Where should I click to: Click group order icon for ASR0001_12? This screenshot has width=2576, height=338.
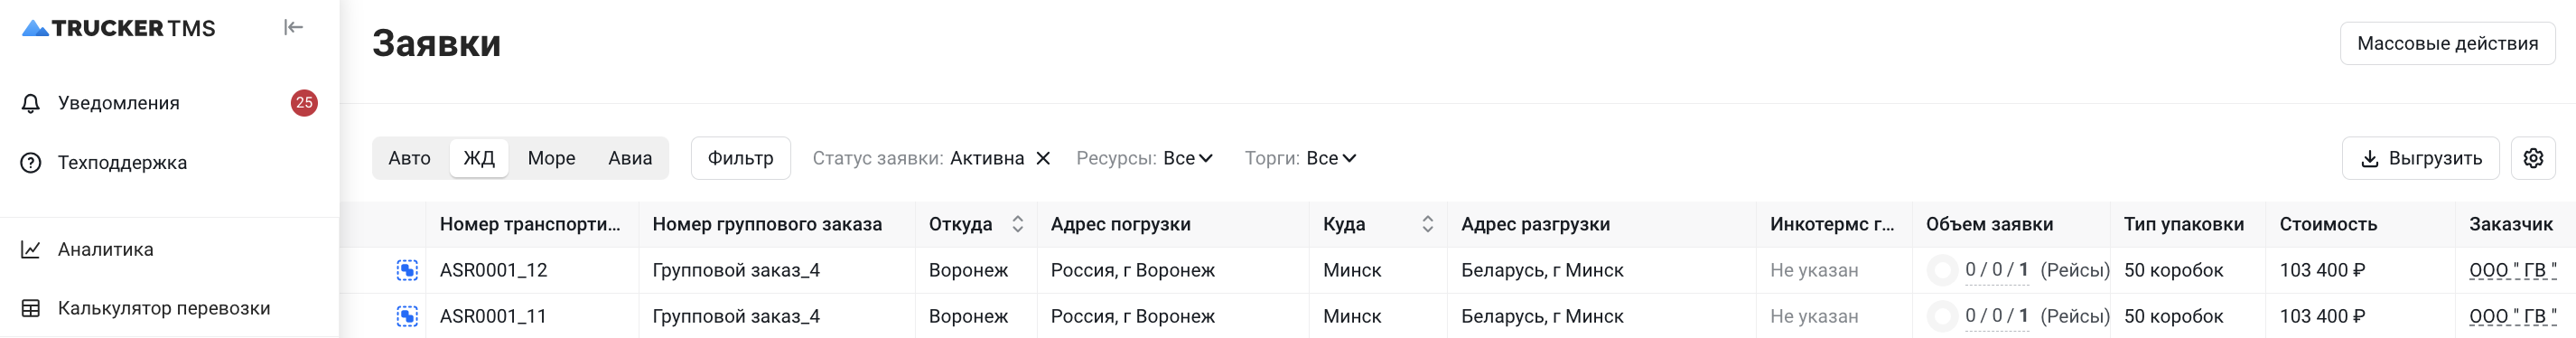(x=407, y=270)
